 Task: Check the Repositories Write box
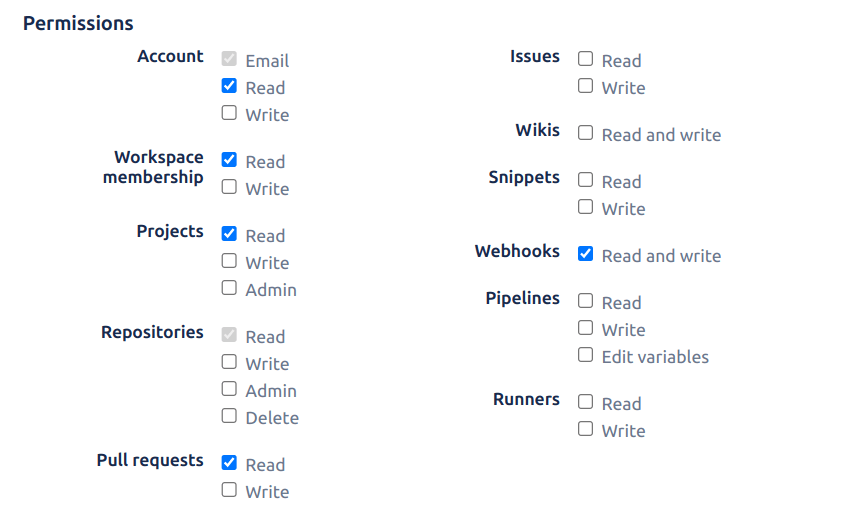click(x=229, y=363)
